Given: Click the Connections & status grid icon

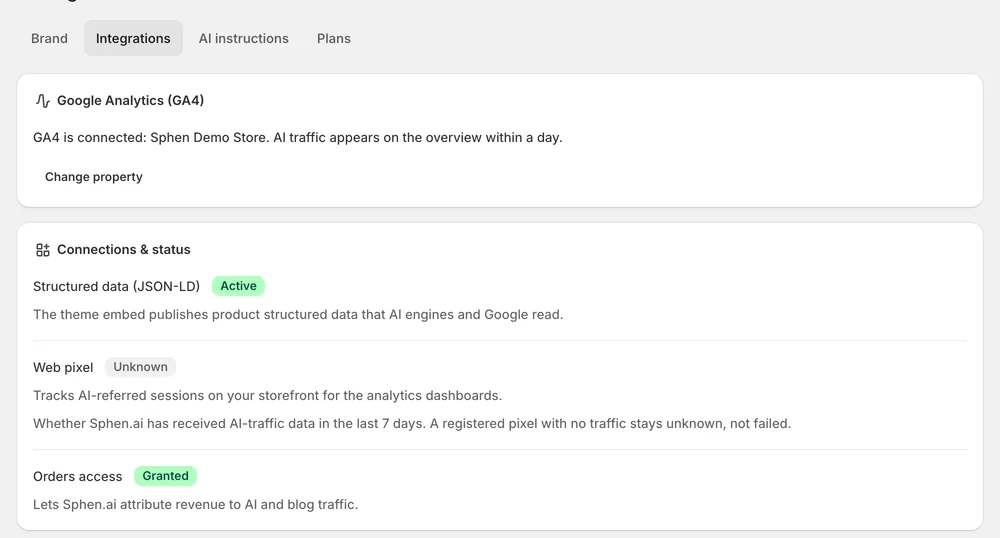Looking at the screenshot, I should coord(42,250).
